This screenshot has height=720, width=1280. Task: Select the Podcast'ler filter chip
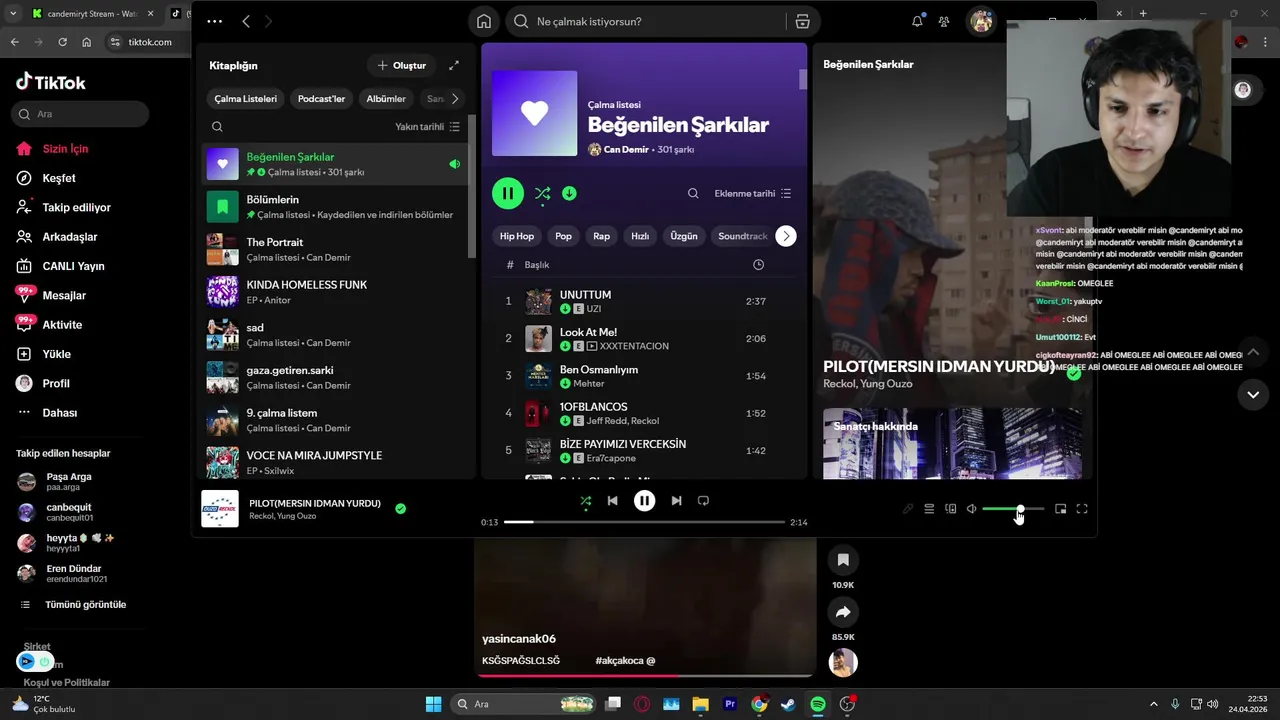coord(321,99)
